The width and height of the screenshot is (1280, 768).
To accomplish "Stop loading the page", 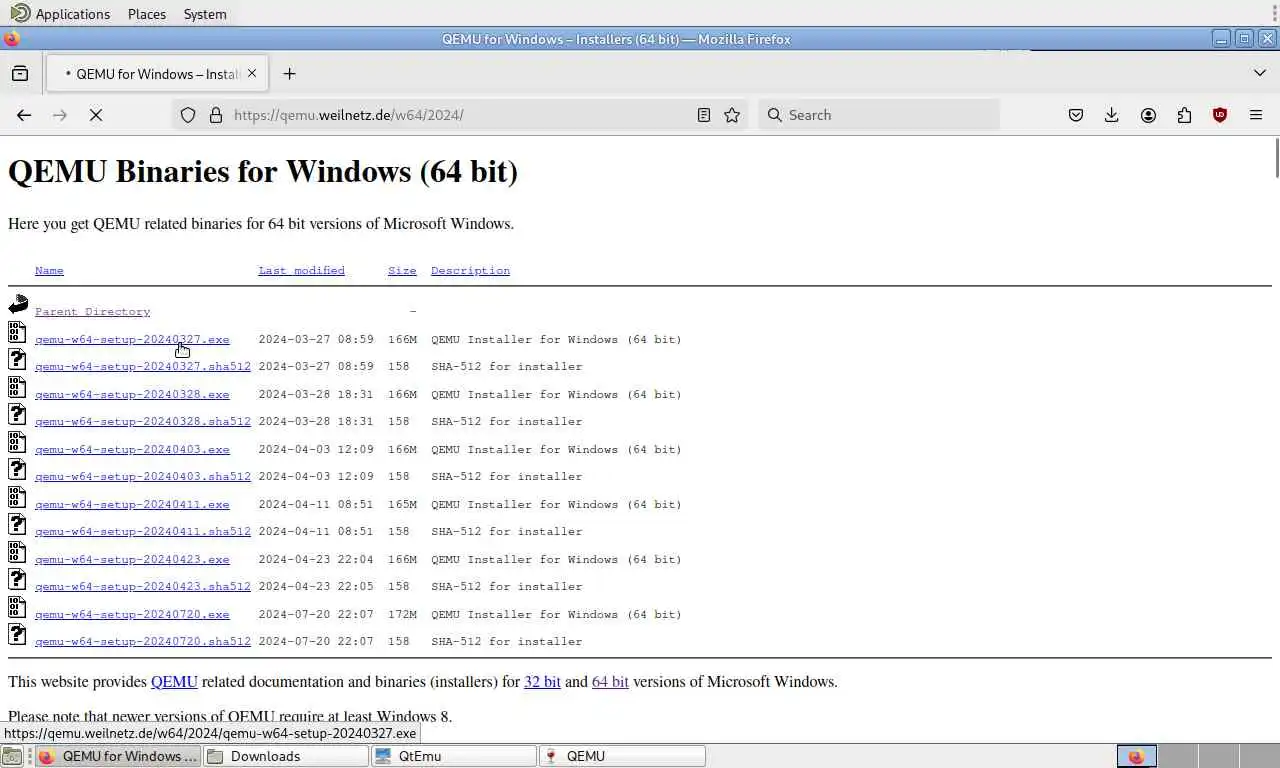I will (x=96, y=115).
